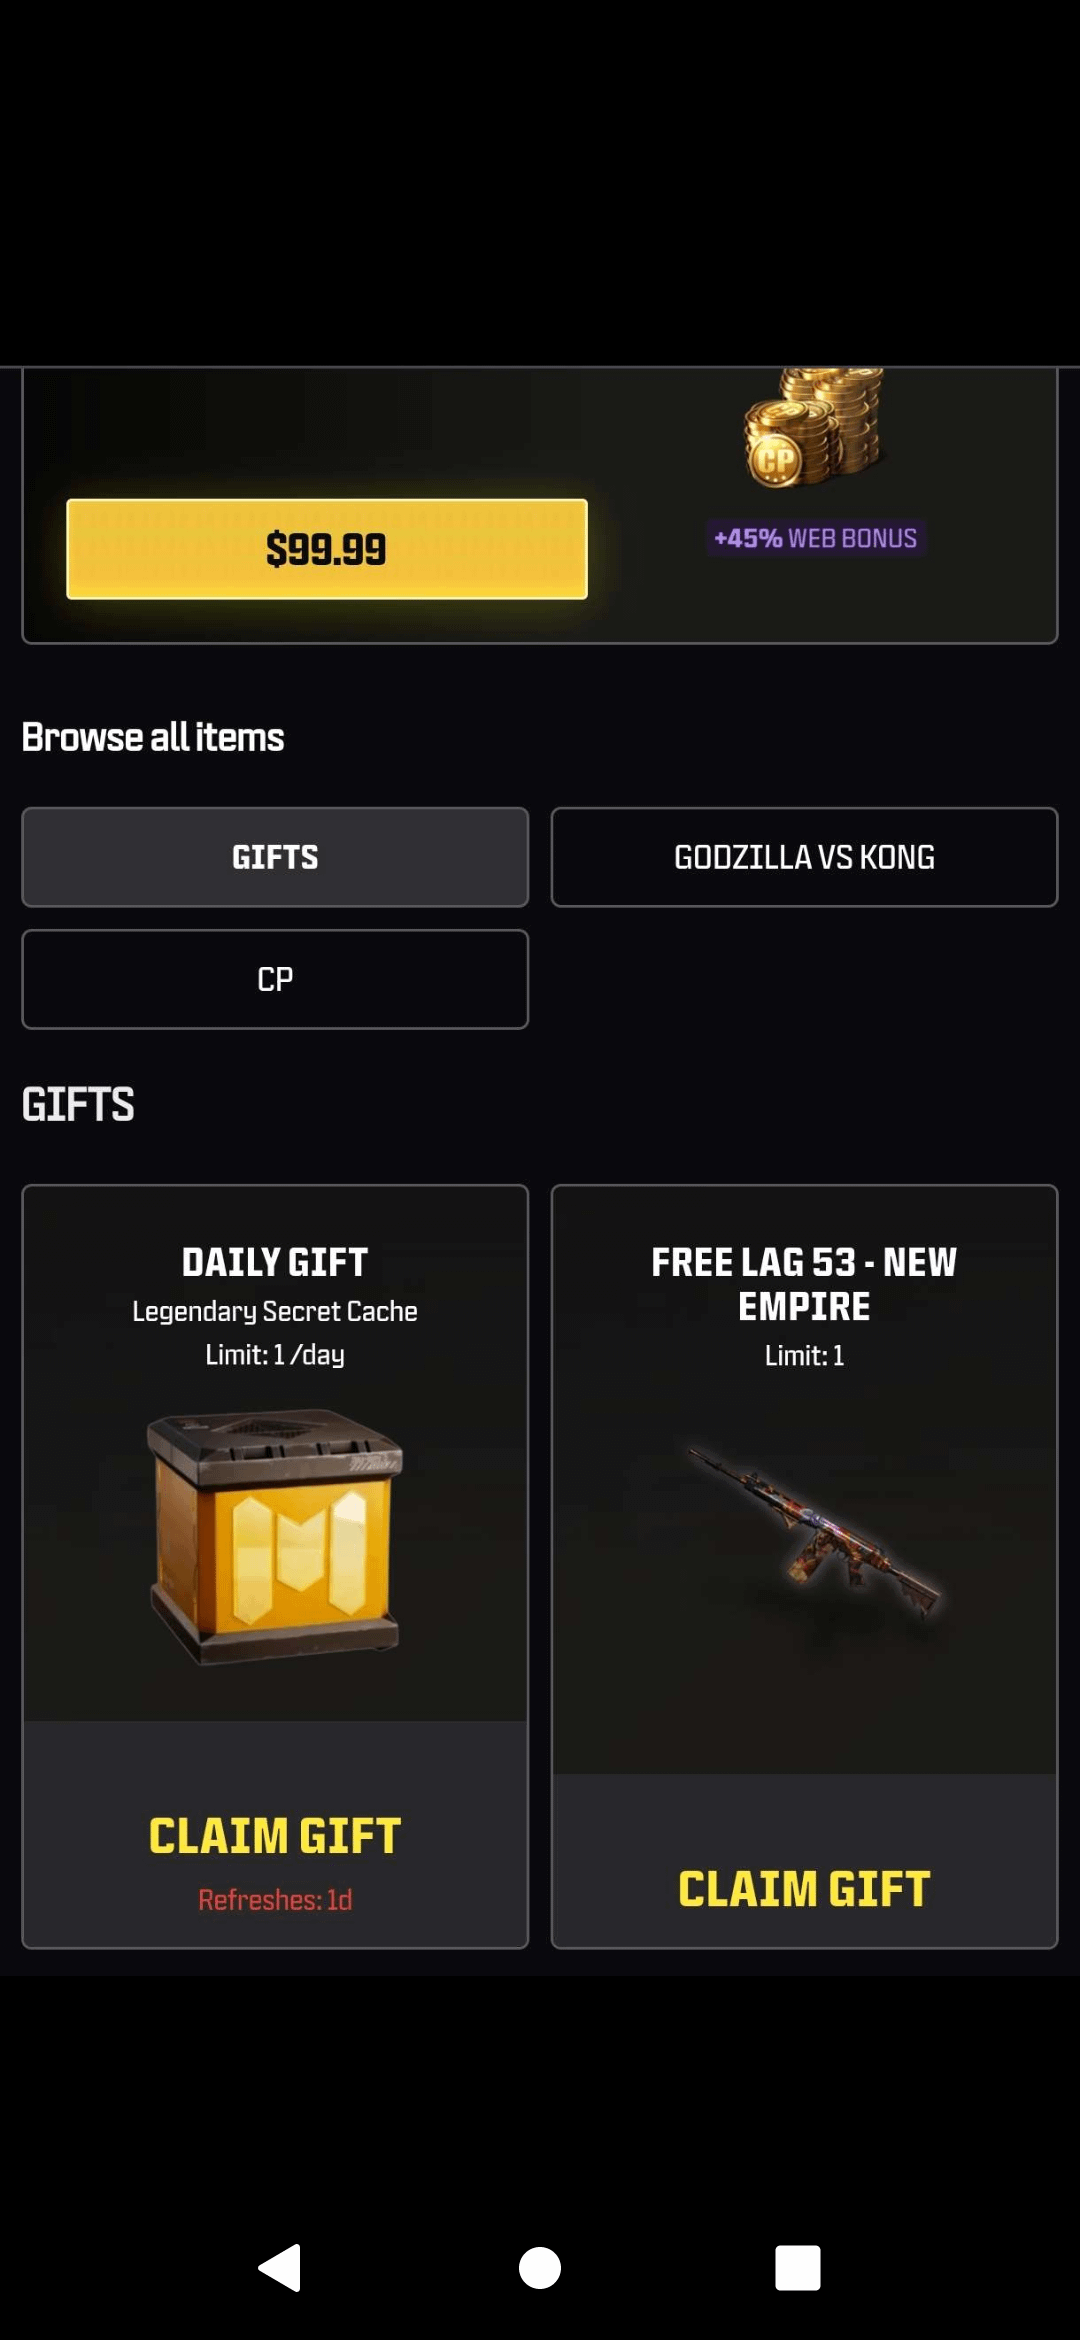Select the GODZILLA VS KONG category
Screen dimensions: 1080x2340
click(804, 857)
